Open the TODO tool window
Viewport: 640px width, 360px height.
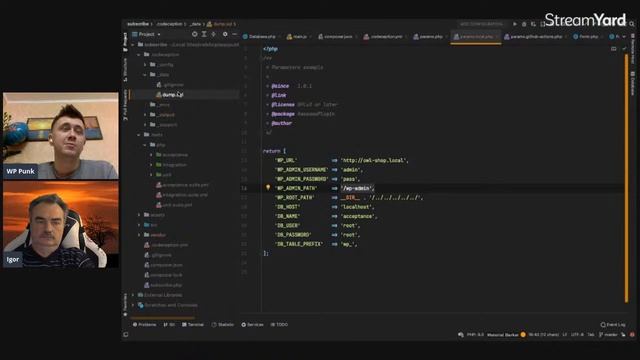(279, 325)
